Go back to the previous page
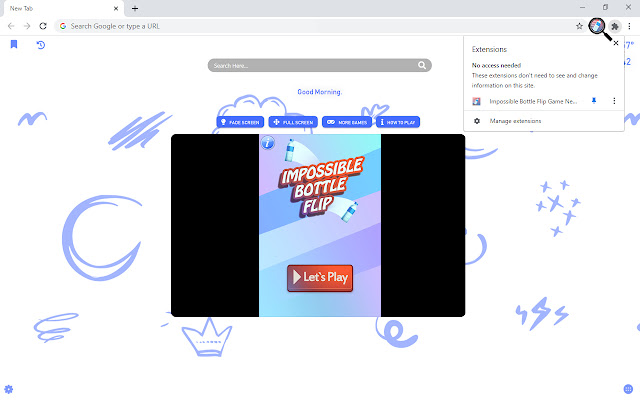 click(11, 26)
